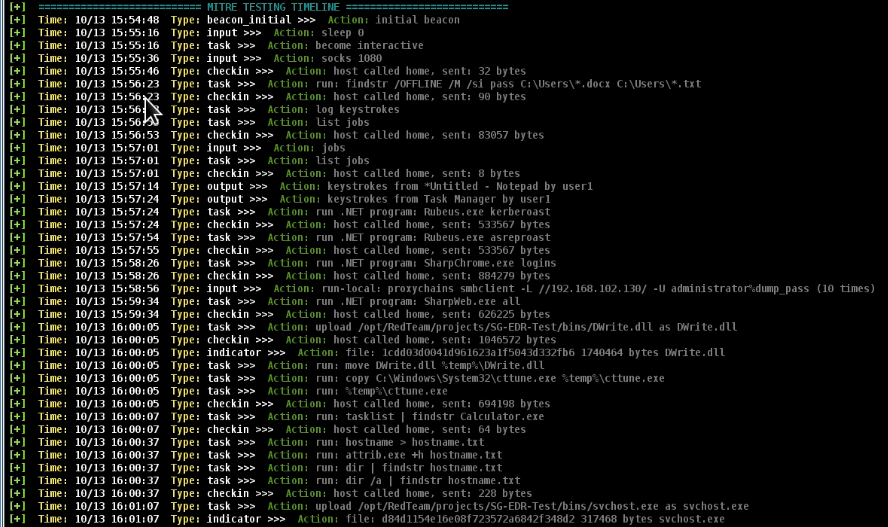Click the 'run: %temp%\cttune.exe' action

pos(381,391)
